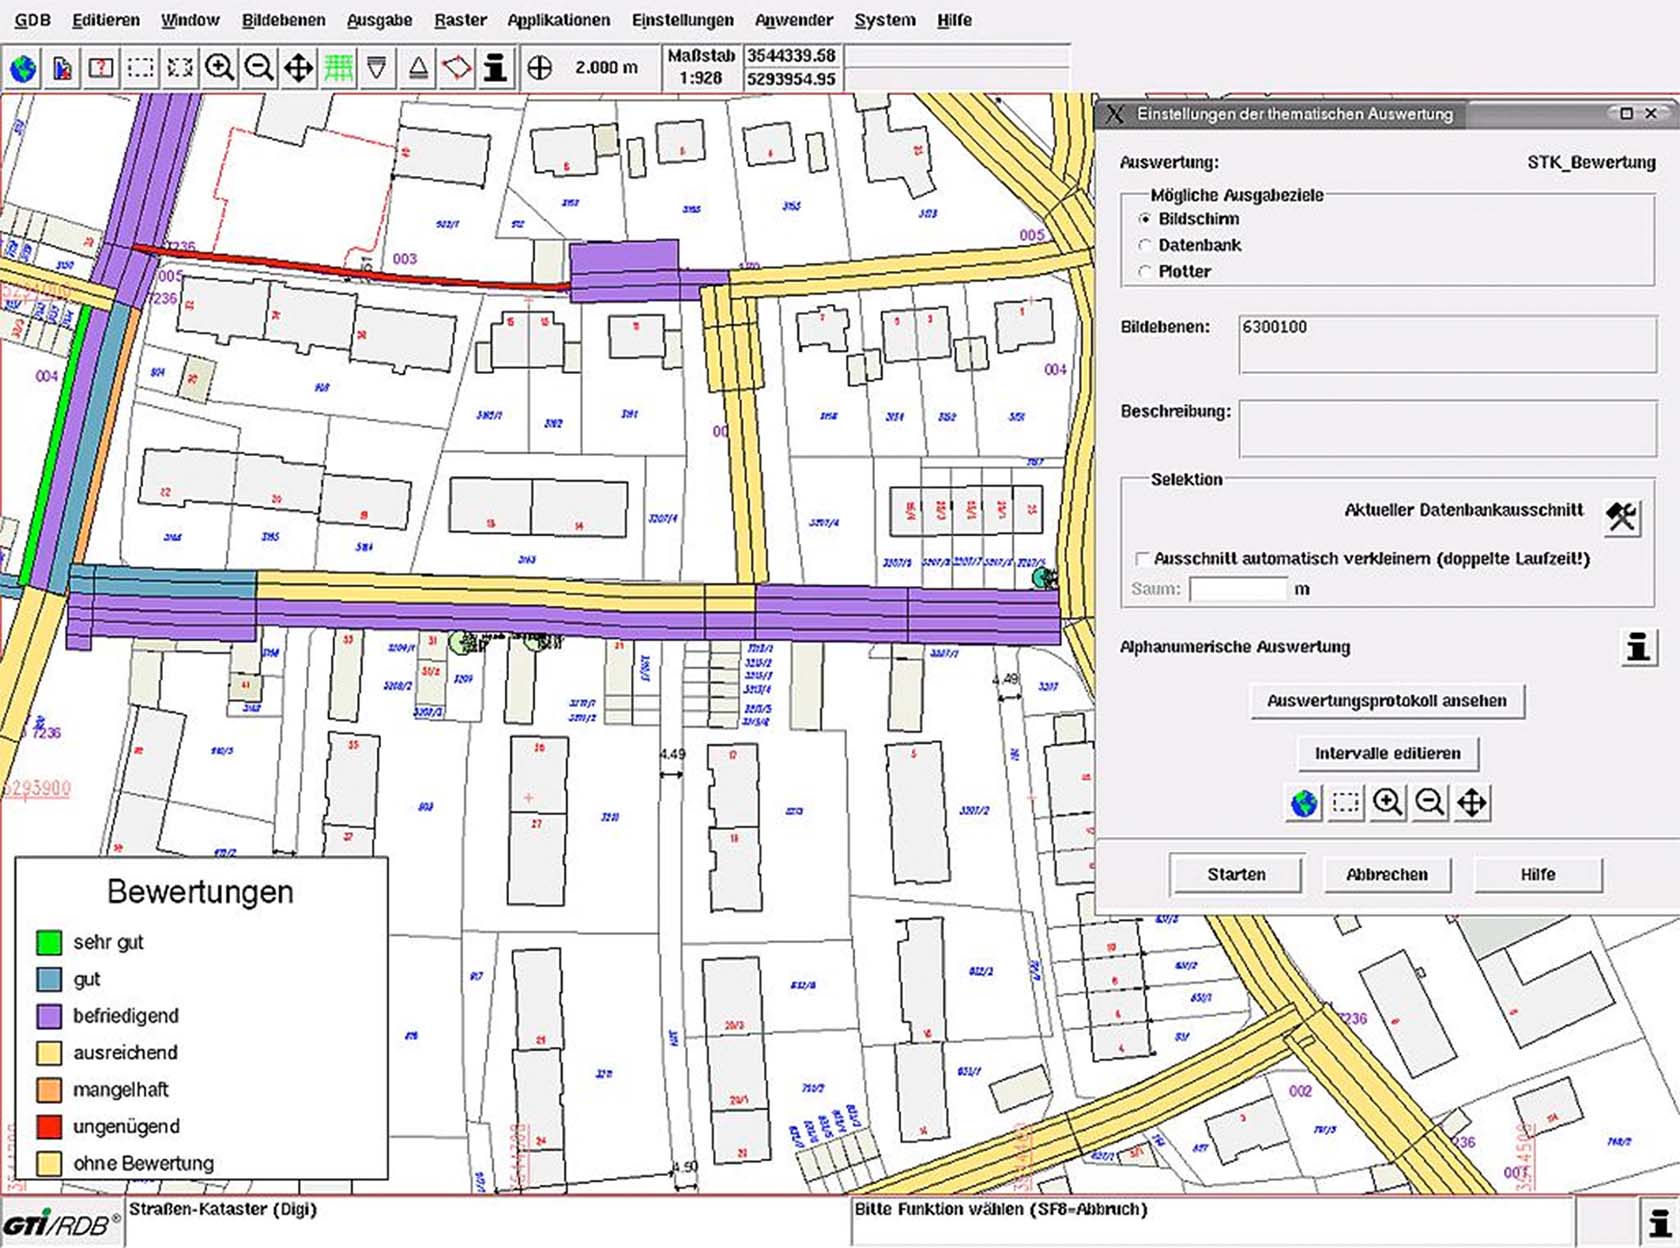Toggle the green raster grid display
Screen dimensions: 1680x1248
tap(338, 68)
